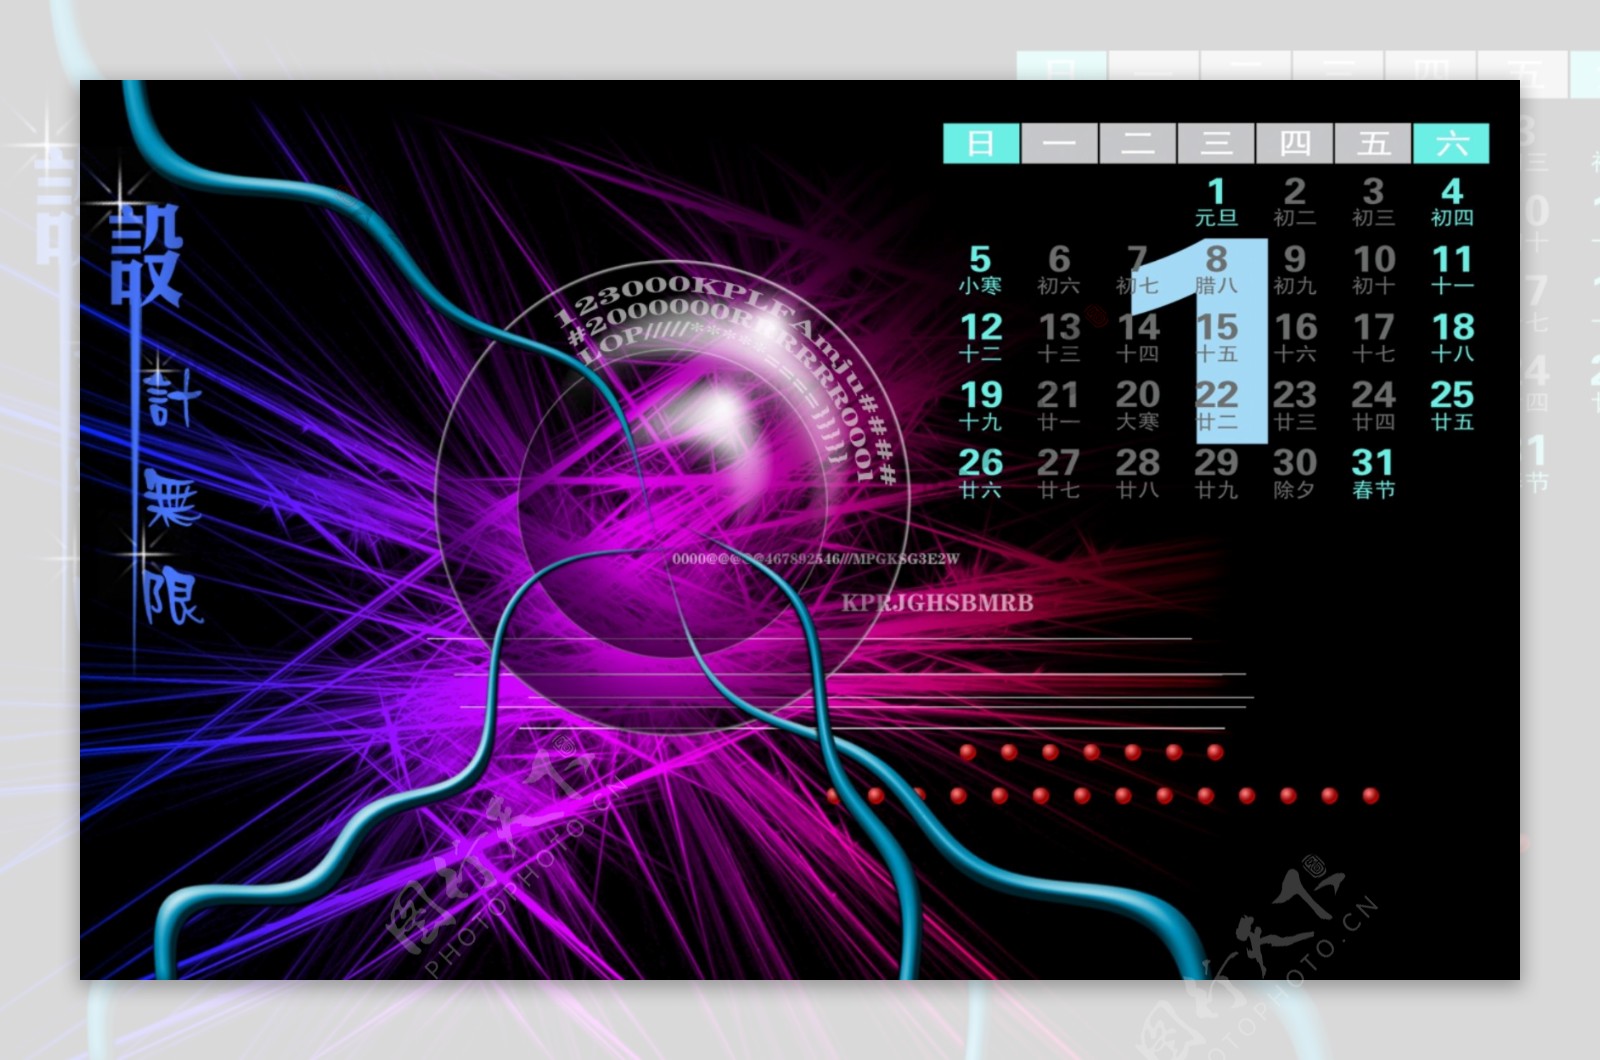This screenshot has width=1600, height=1060.
Task: Pick date 22 labeled 廿二
Action: click(x=1216, y=405)
